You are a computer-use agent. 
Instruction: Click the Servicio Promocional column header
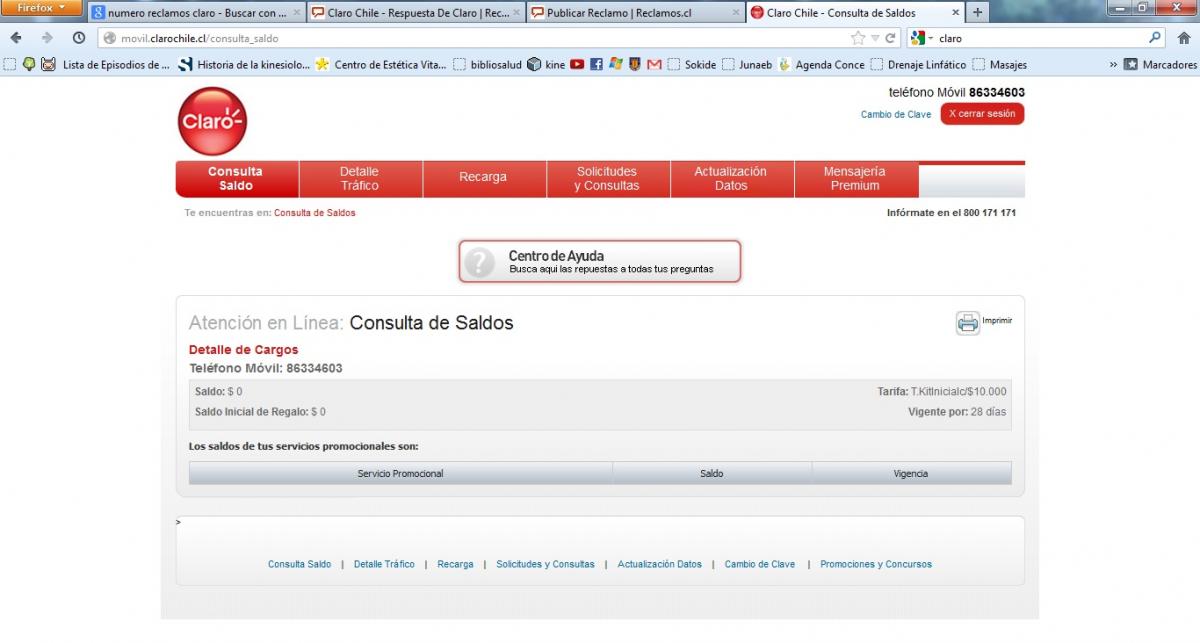[400, 473]
